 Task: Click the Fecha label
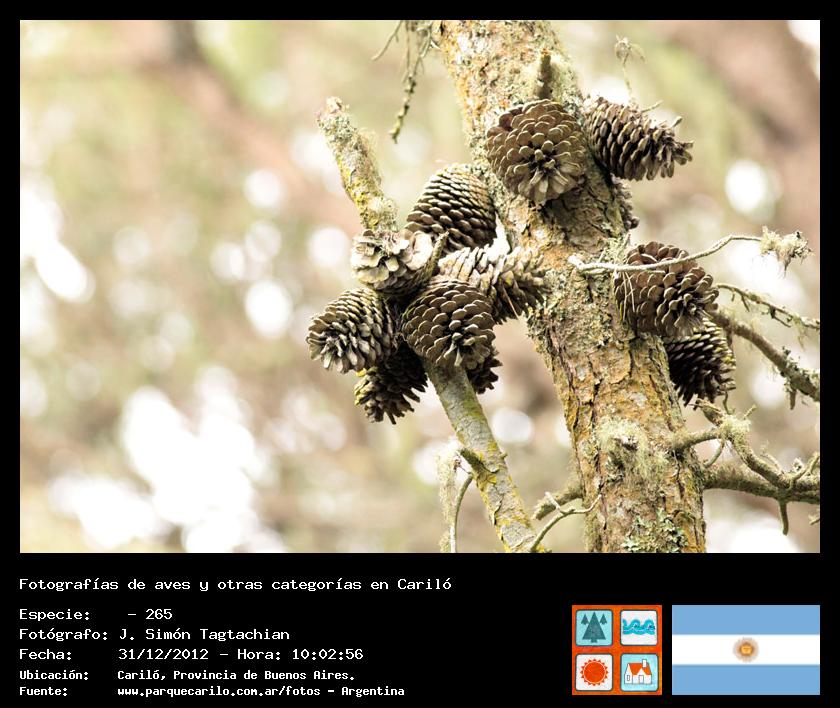point(46,654)
